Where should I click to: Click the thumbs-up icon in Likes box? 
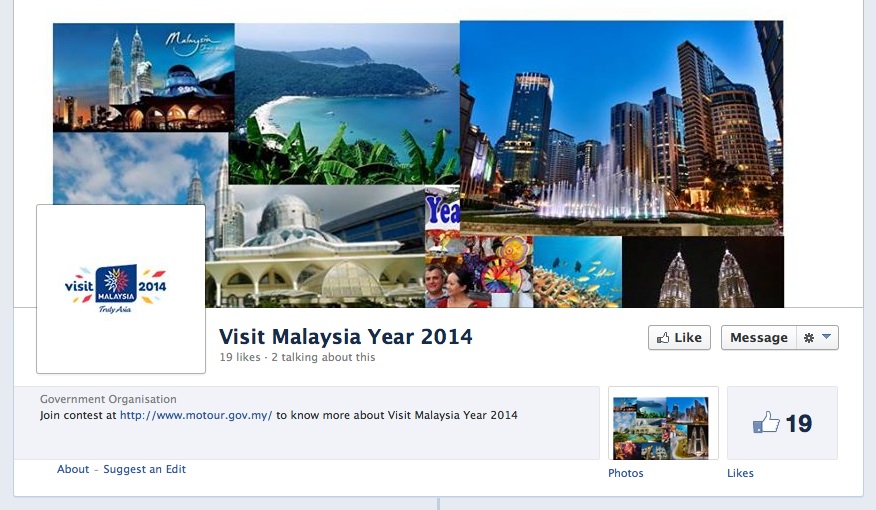click(x=766, y=423)
